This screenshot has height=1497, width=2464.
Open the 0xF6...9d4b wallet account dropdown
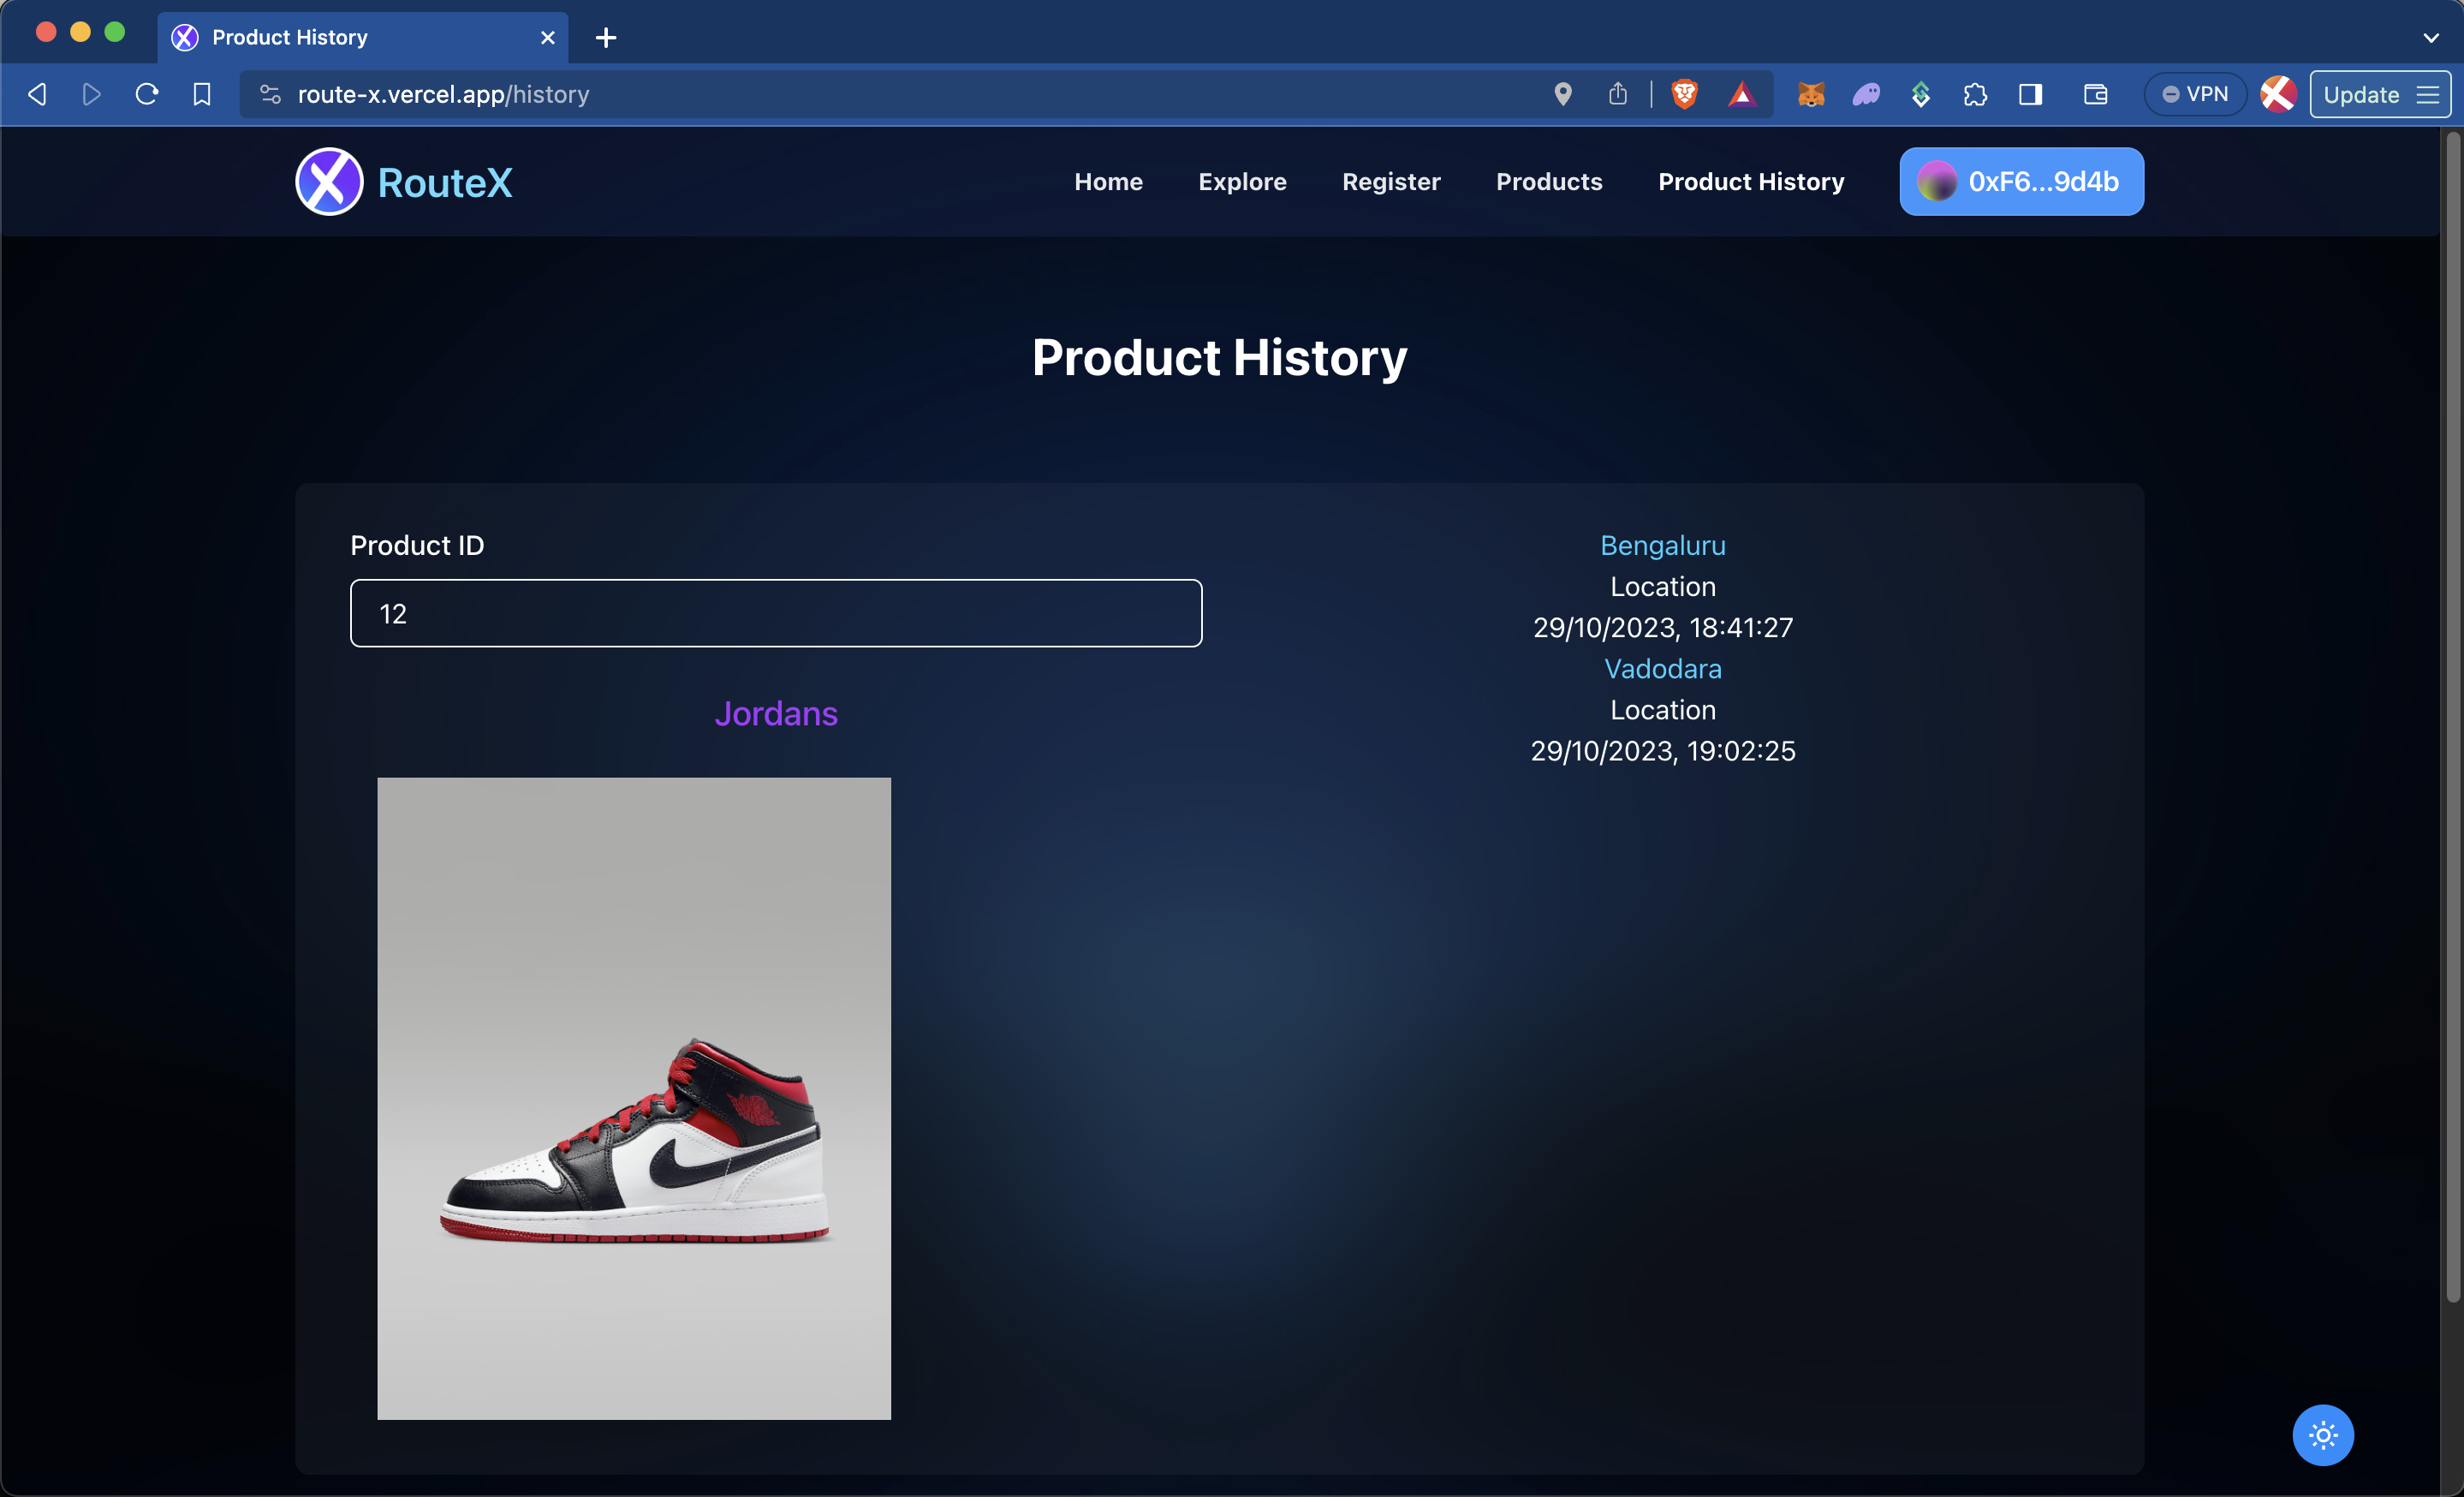click(x=2021, y=182)
